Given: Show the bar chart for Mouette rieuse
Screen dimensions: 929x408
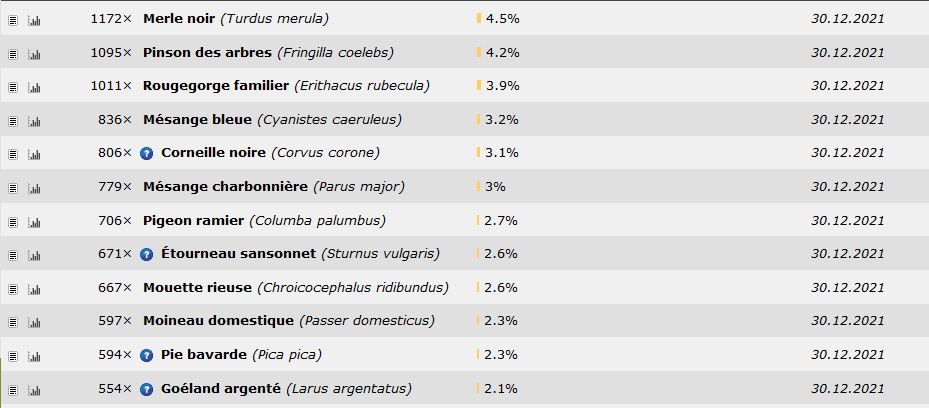Looking at the screenshot, I should click(34, 290).
